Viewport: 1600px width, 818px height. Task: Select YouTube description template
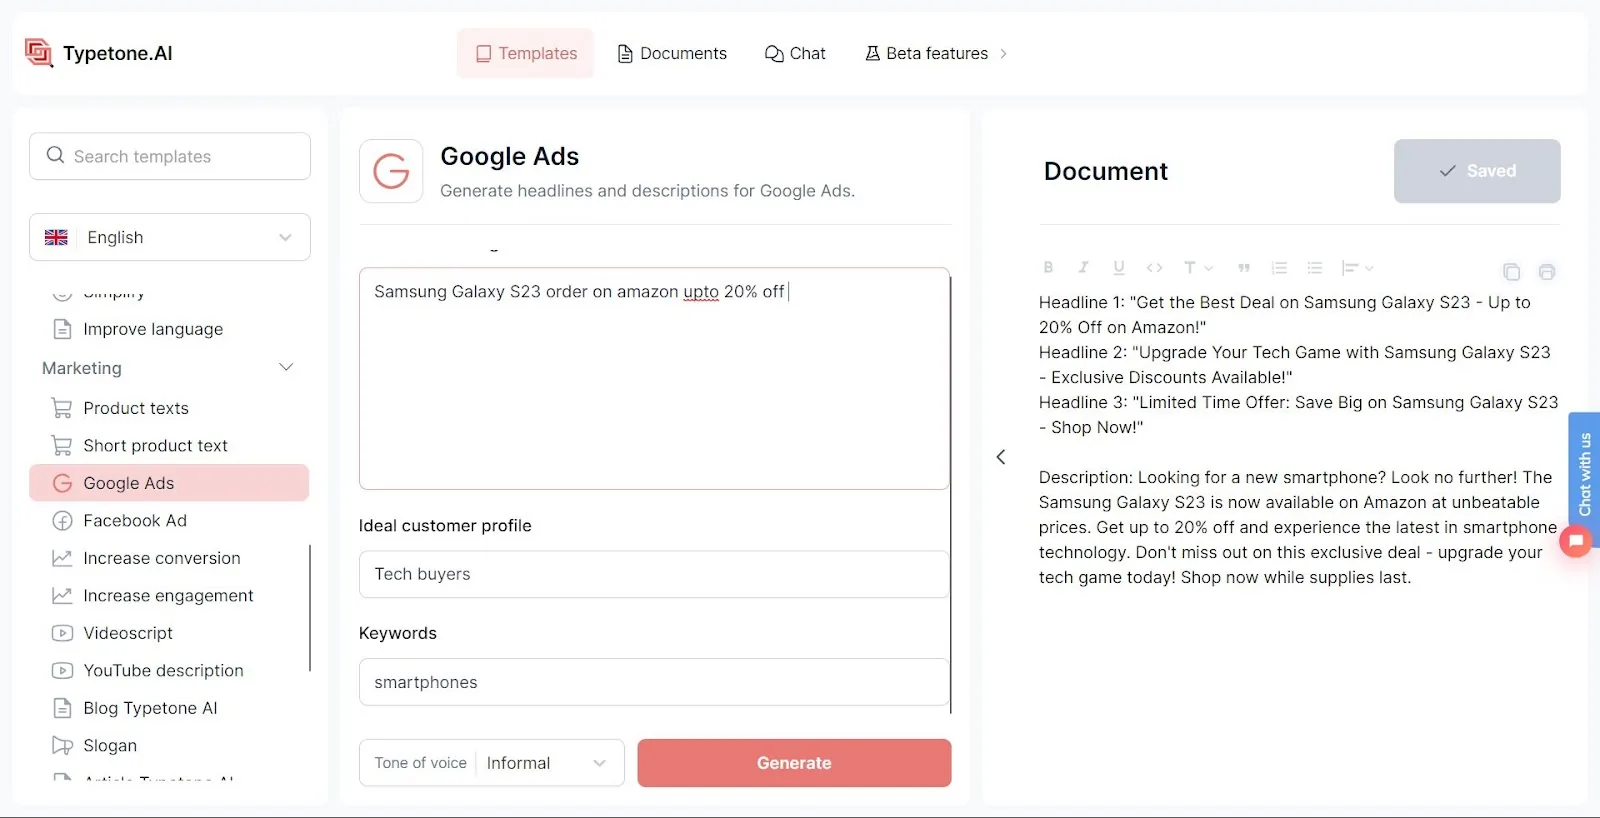(x=163, y=670)
